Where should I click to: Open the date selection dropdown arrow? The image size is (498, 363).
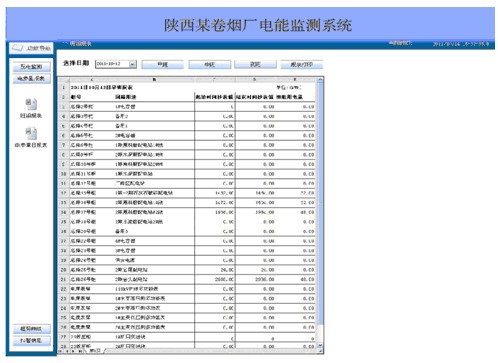[133, 64]
